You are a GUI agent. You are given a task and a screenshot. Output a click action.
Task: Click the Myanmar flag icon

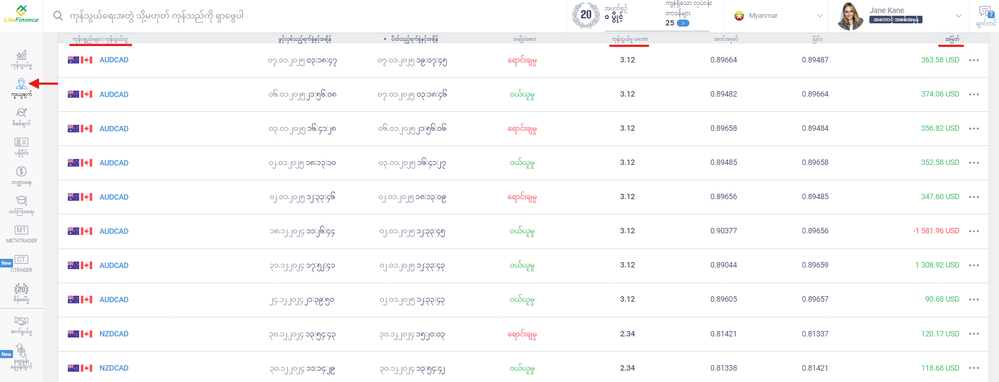tap(739, 15)
